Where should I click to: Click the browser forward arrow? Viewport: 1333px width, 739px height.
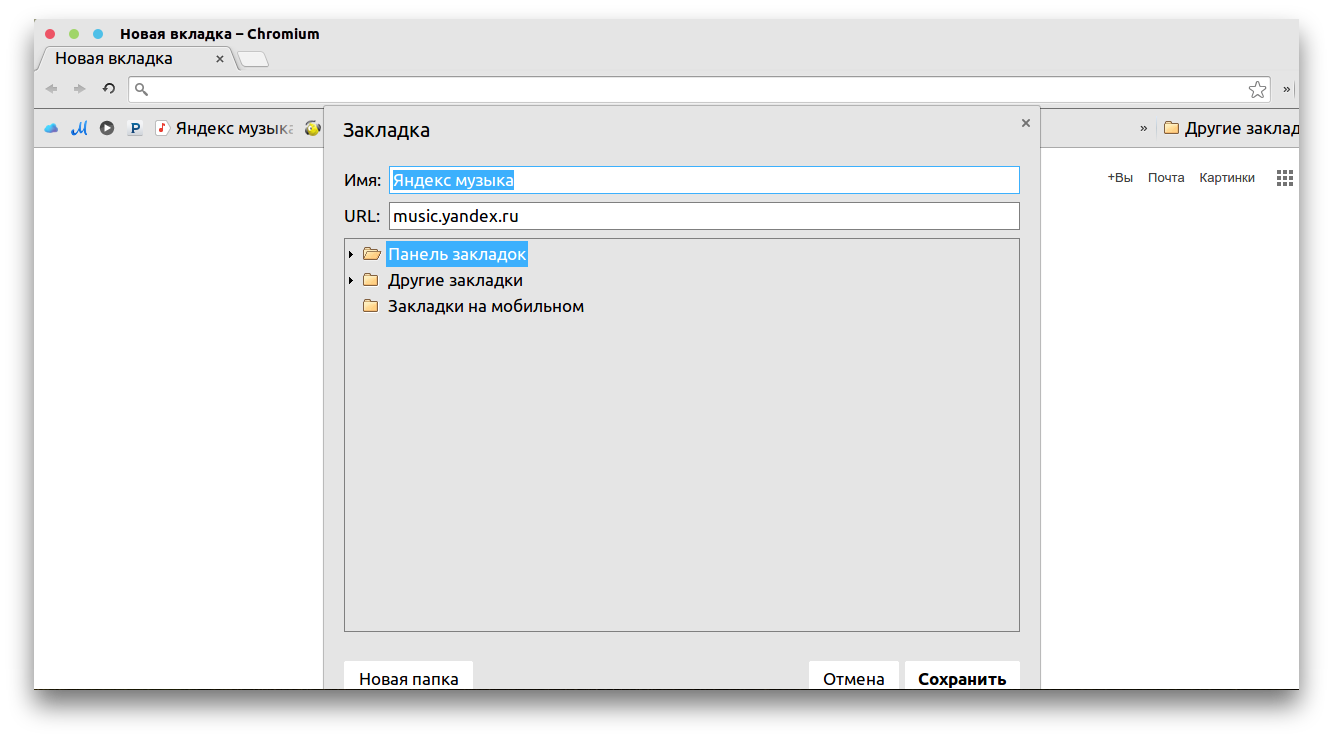80,89
